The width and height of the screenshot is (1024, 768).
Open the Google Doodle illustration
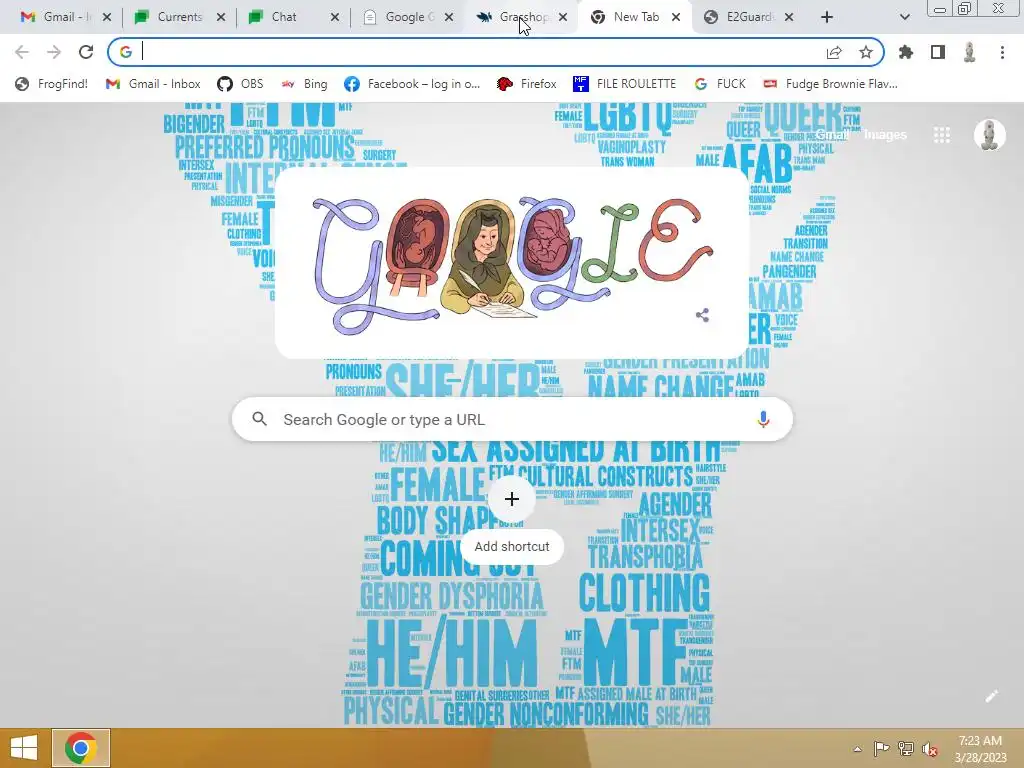pos(511,264)
